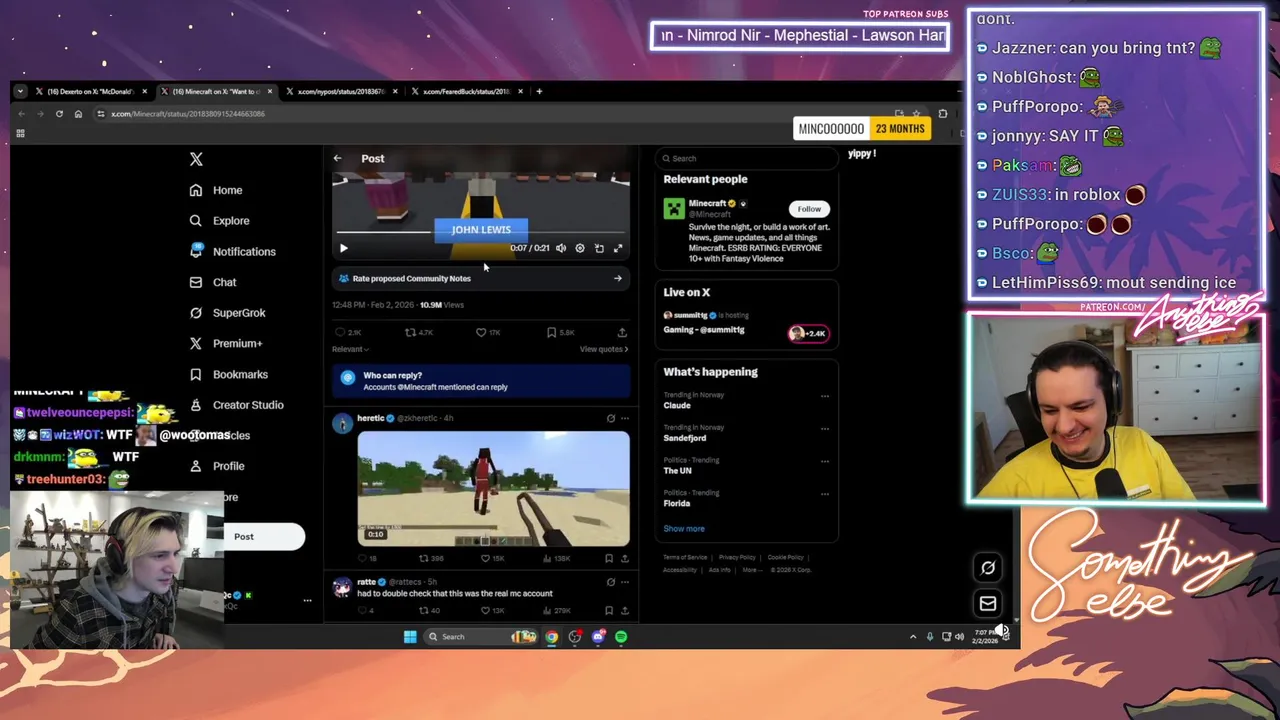Like the Minecraft post with 17K likes
Viewport: 1280px width, 720px height.
pos(488,332)
